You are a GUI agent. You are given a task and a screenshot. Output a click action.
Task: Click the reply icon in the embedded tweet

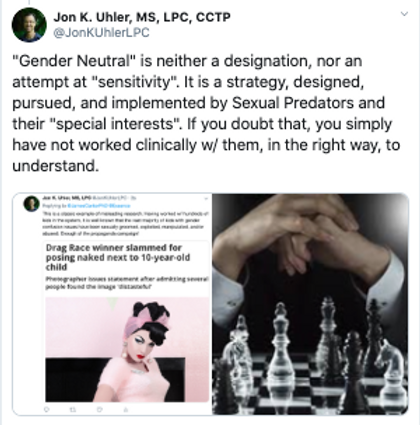point(47,409)
